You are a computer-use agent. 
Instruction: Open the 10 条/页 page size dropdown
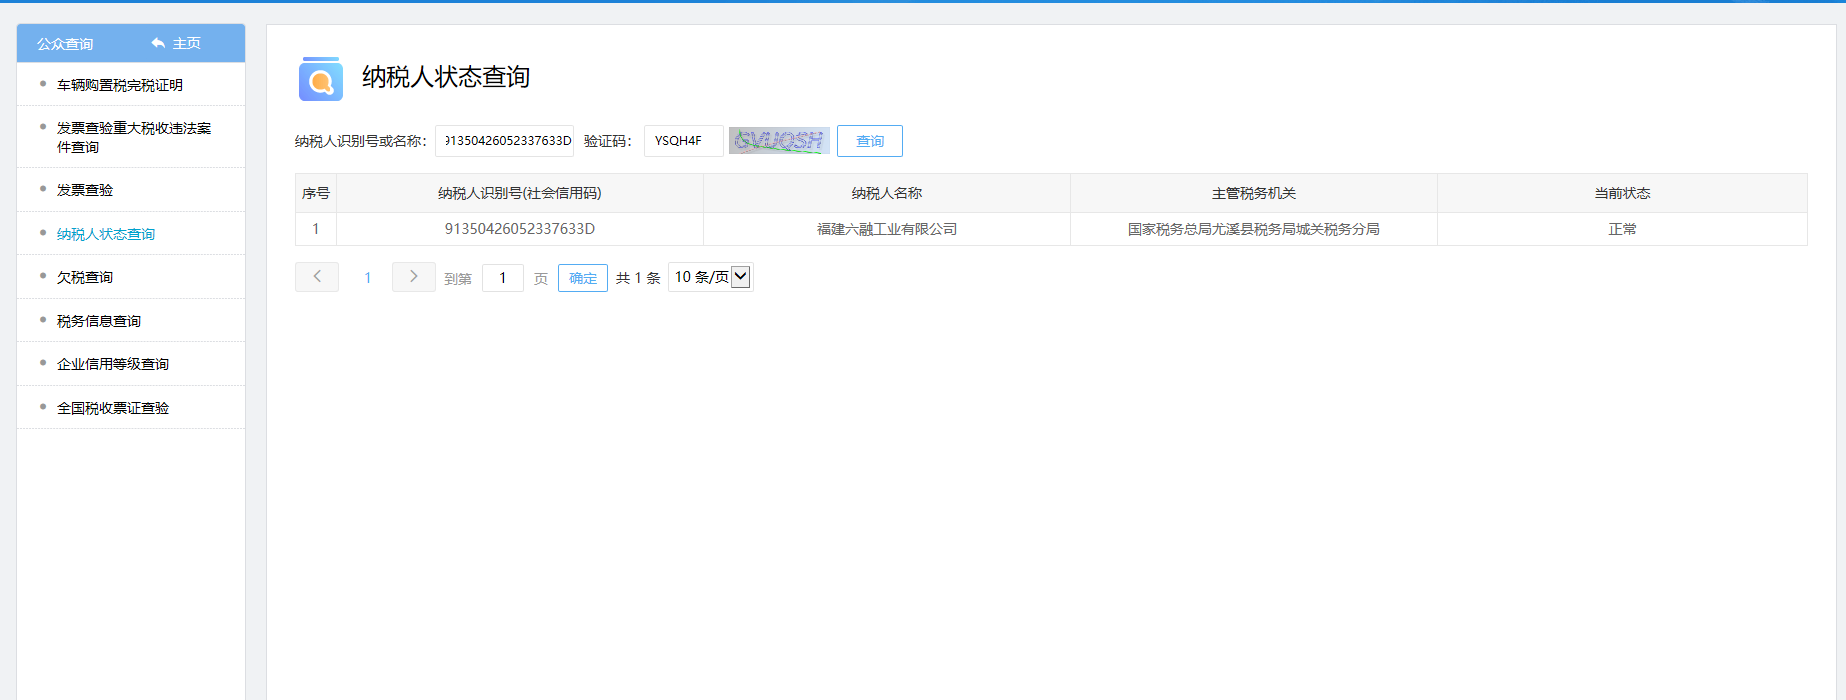tap(711, 277)
